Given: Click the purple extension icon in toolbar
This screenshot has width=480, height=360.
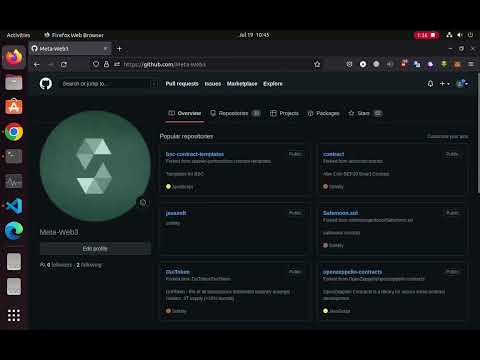Looking at the screenshot, I should click(430, 64).
